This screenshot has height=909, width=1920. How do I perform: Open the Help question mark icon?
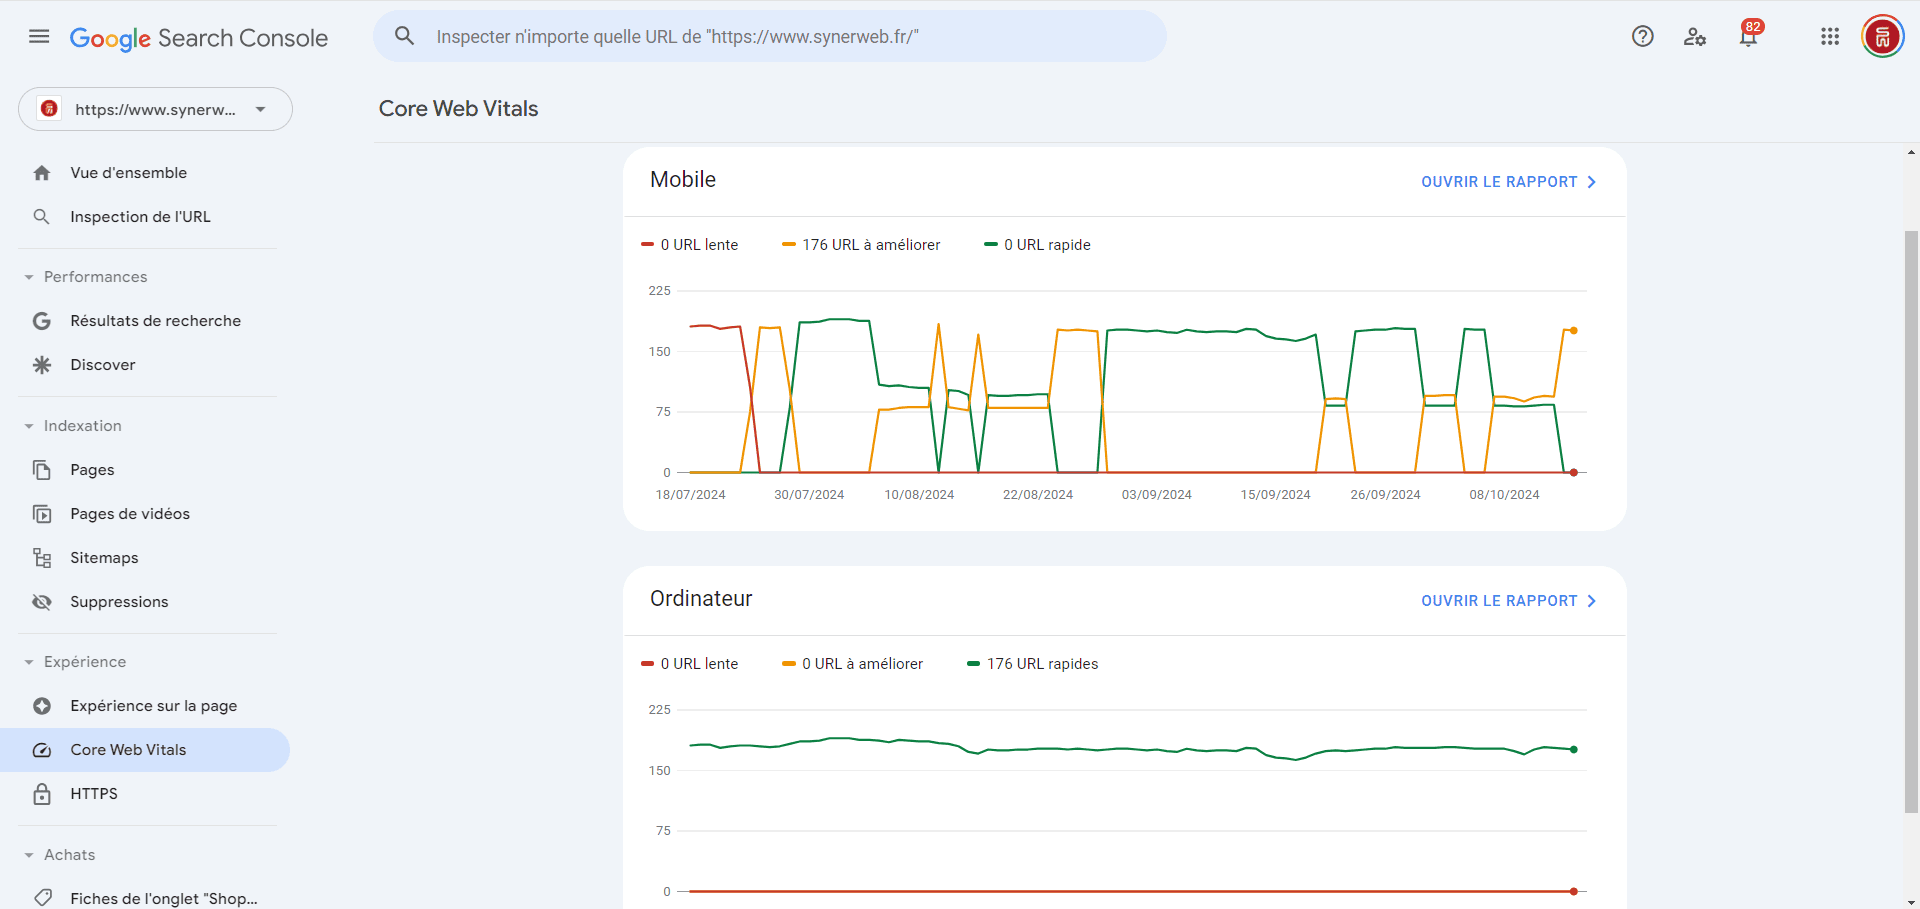click(x=1642, y=37)
